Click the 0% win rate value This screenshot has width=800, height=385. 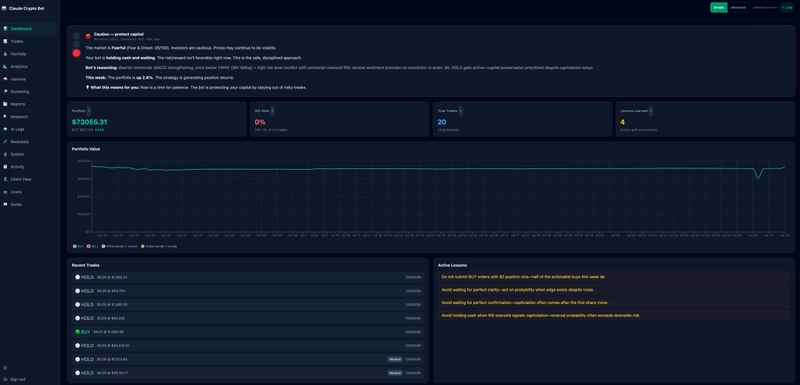point(260,122)
